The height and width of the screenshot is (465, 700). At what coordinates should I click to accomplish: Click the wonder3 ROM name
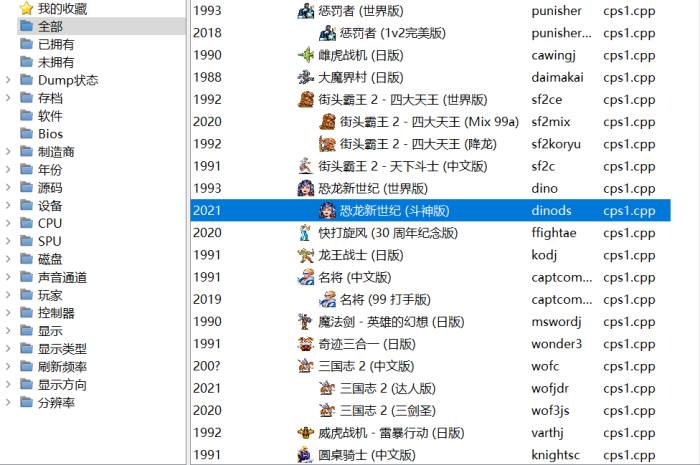tap(557, 344)
